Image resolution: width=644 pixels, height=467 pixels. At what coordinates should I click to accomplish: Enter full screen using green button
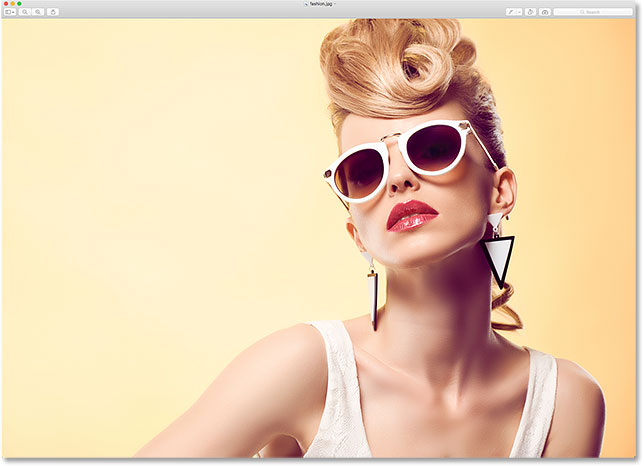tap(19, 4)
